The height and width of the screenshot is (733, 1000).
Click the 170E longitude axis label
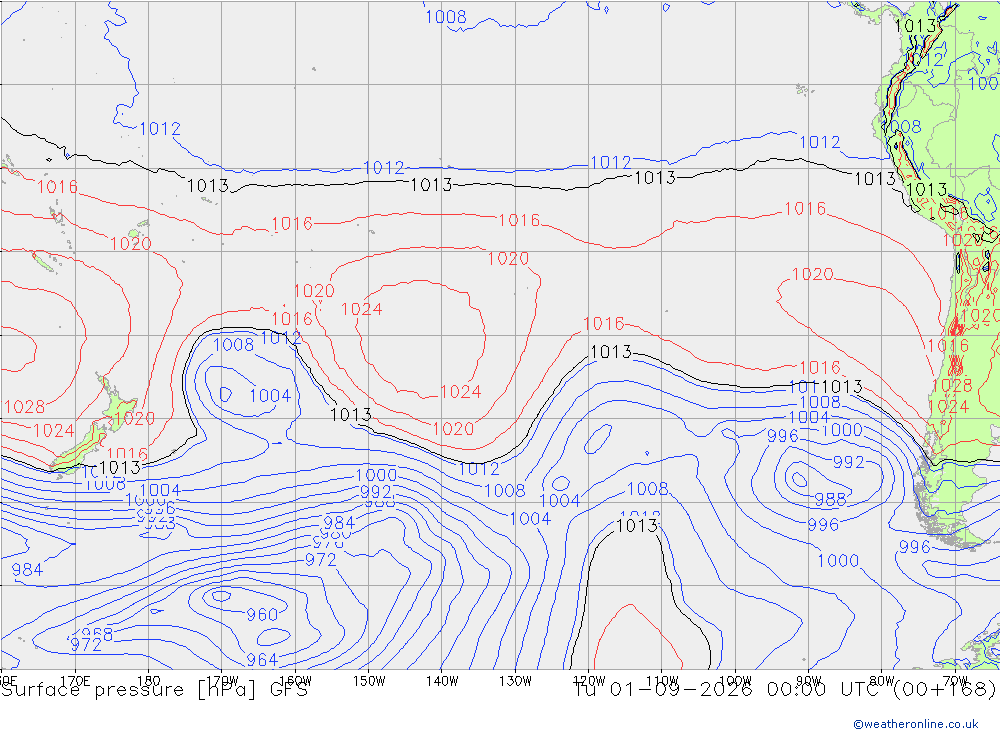[75, 681]
